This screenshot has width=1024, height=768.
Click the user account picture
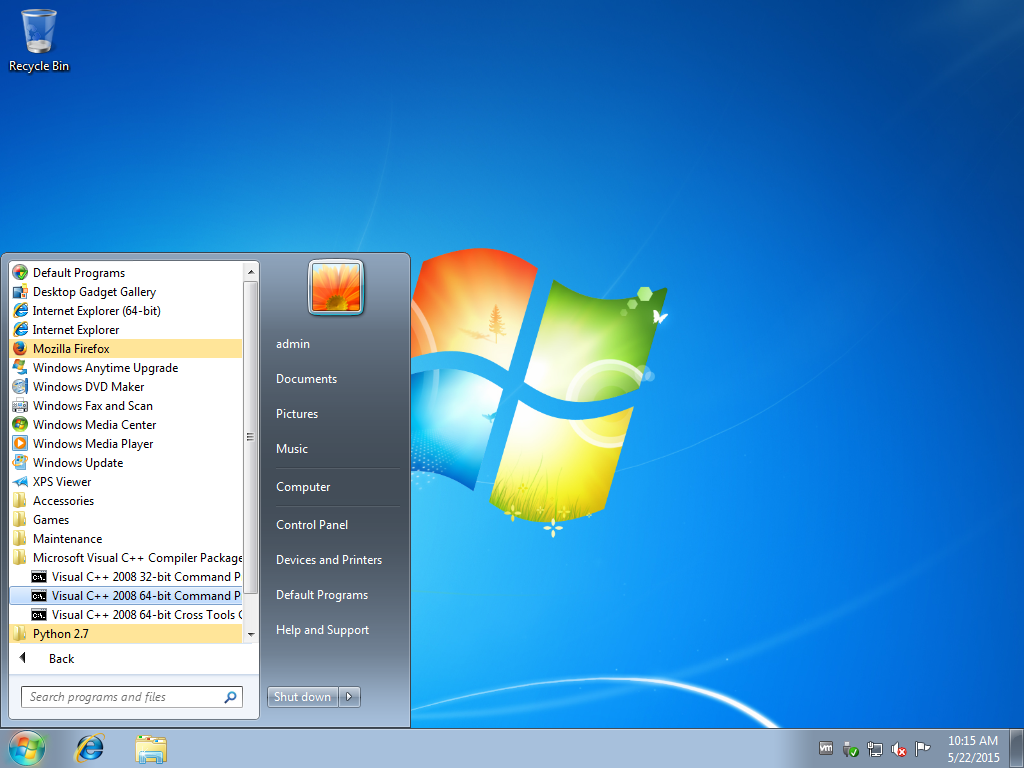click(x=336, y=287)
